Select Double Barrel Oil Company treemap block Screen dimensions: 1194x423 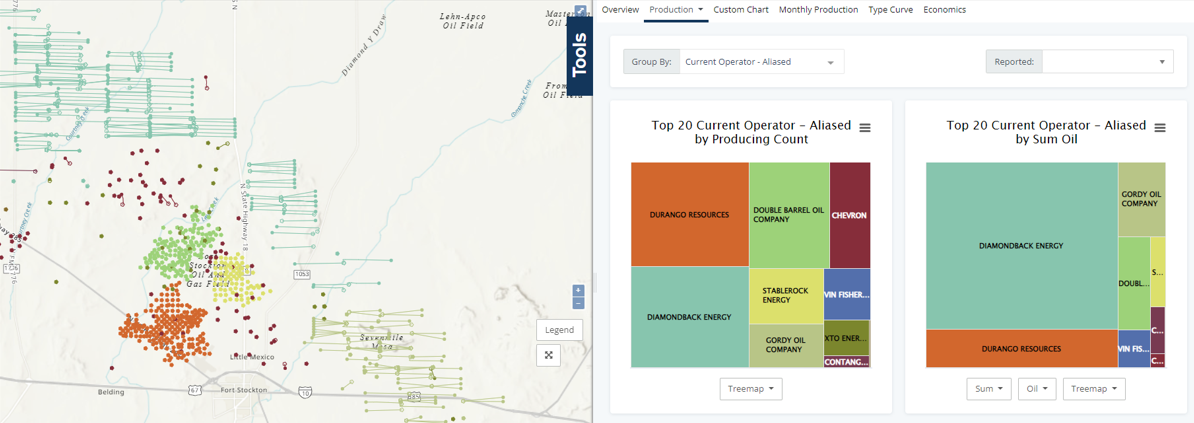pos(789,215)
